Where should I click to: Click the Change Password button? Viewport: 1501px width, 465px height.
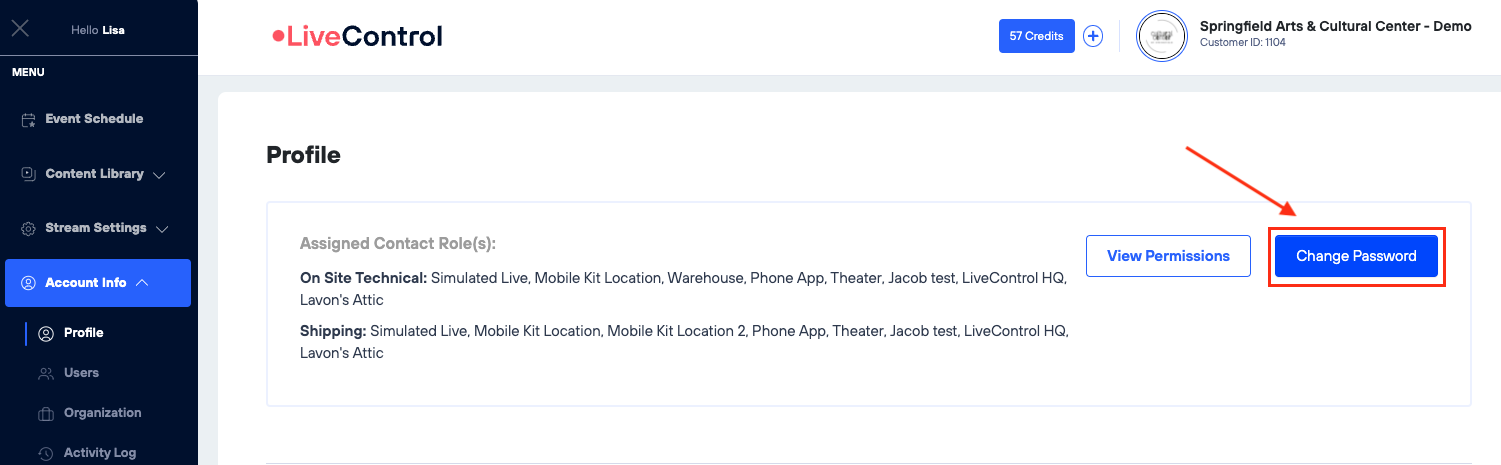(x=1356, y=256)
